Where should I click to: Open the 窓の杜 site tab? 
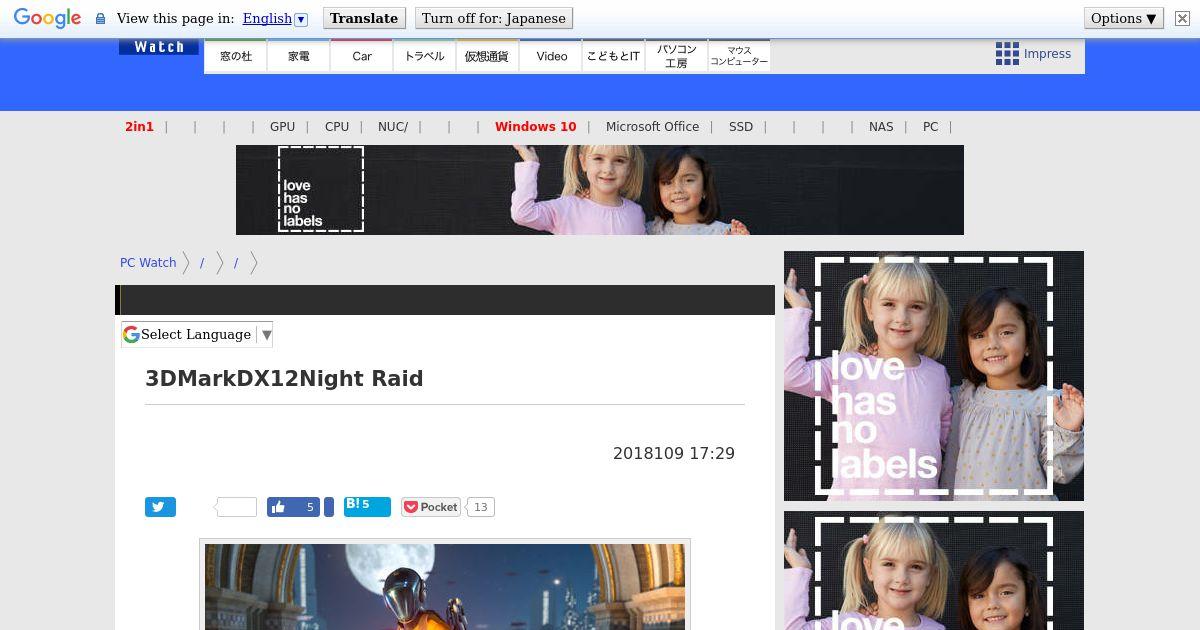(236, 56)
